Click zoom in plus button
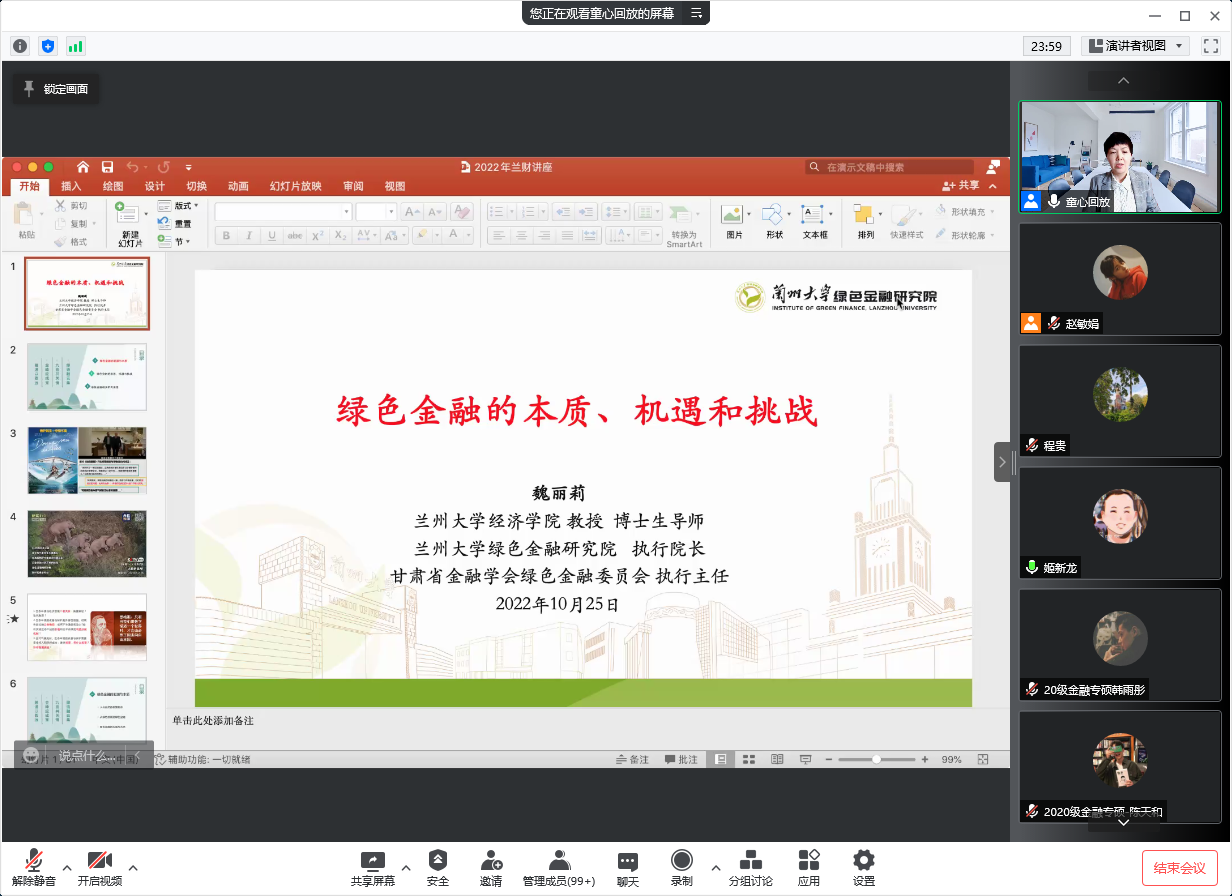 point(925,760)
